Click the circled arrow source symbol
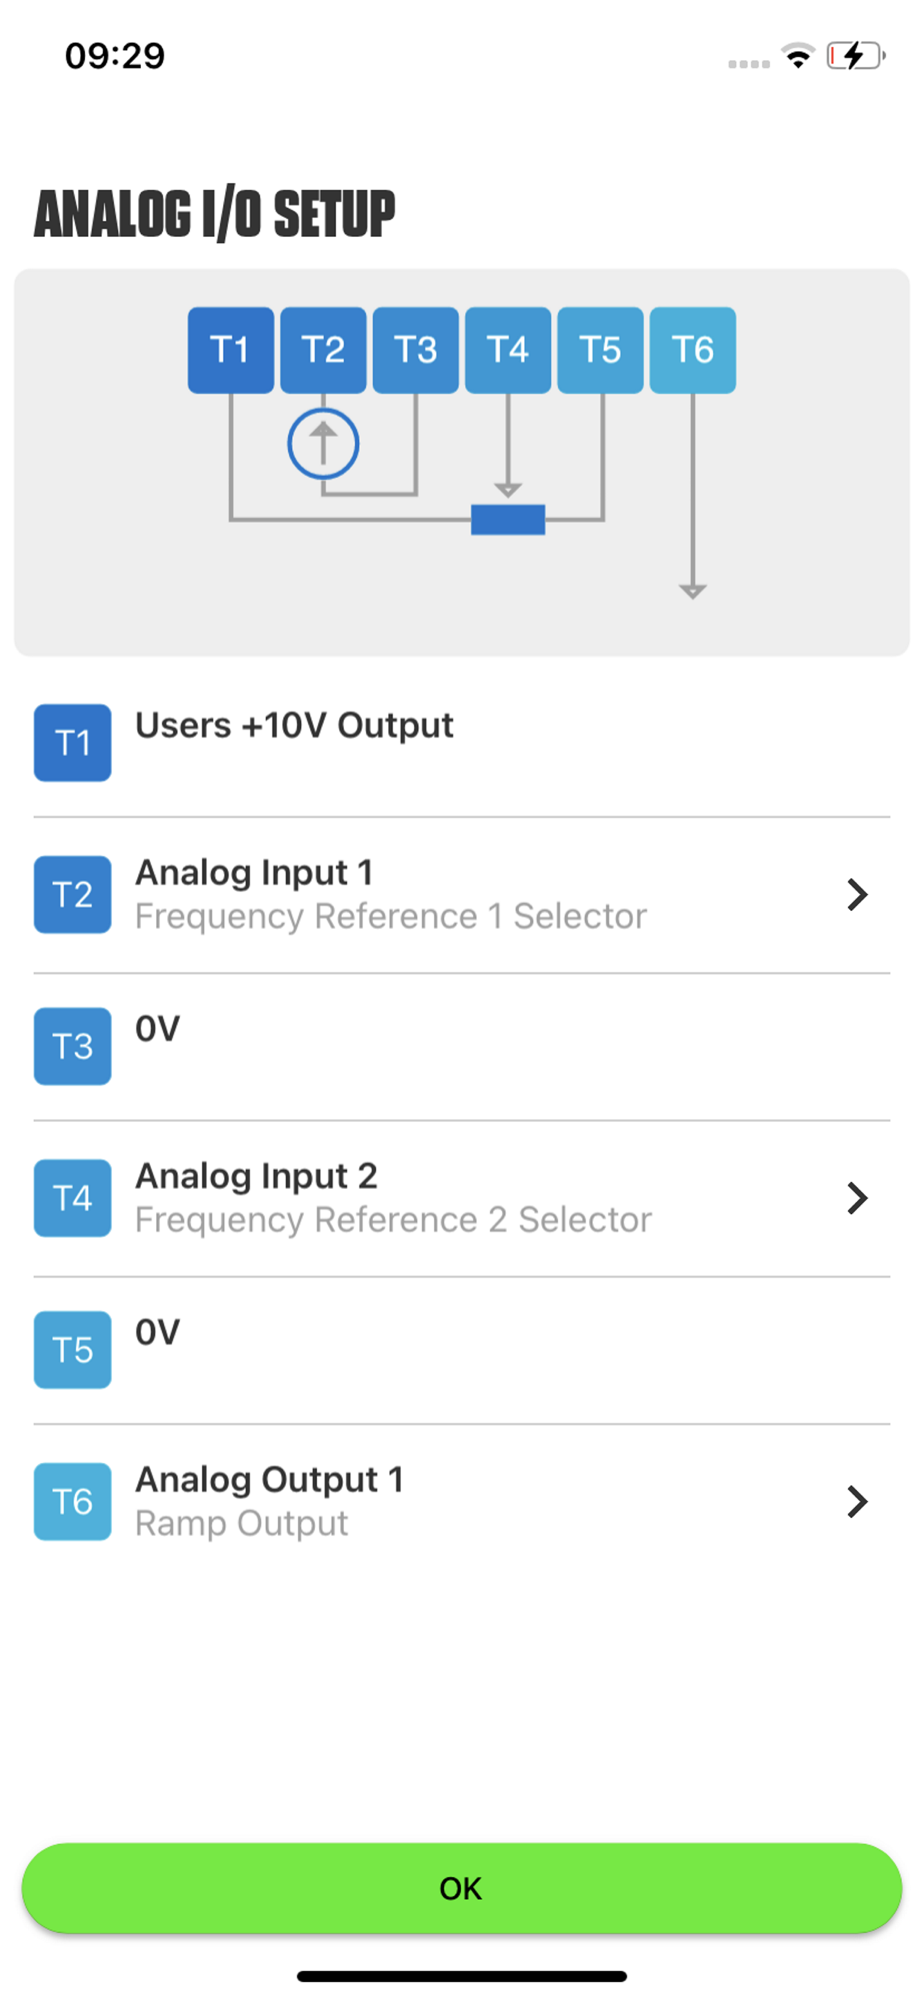The height and width of the screenshot is (2000, 924). click(x=323, y=443)
